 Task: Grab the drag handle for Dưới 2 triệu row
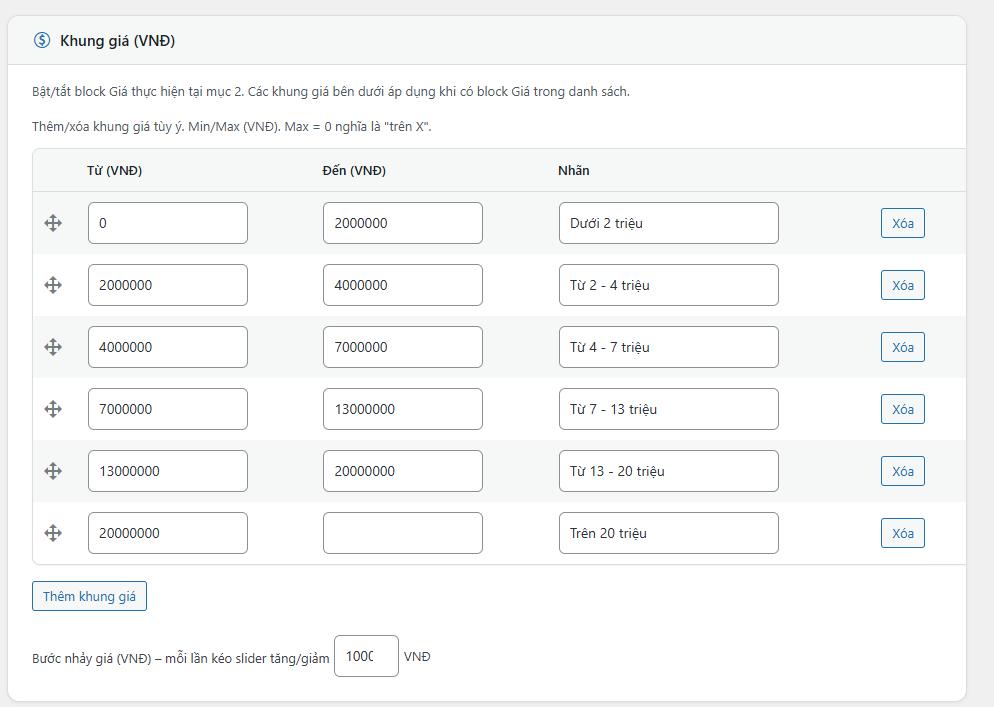(x=53, y=223)
